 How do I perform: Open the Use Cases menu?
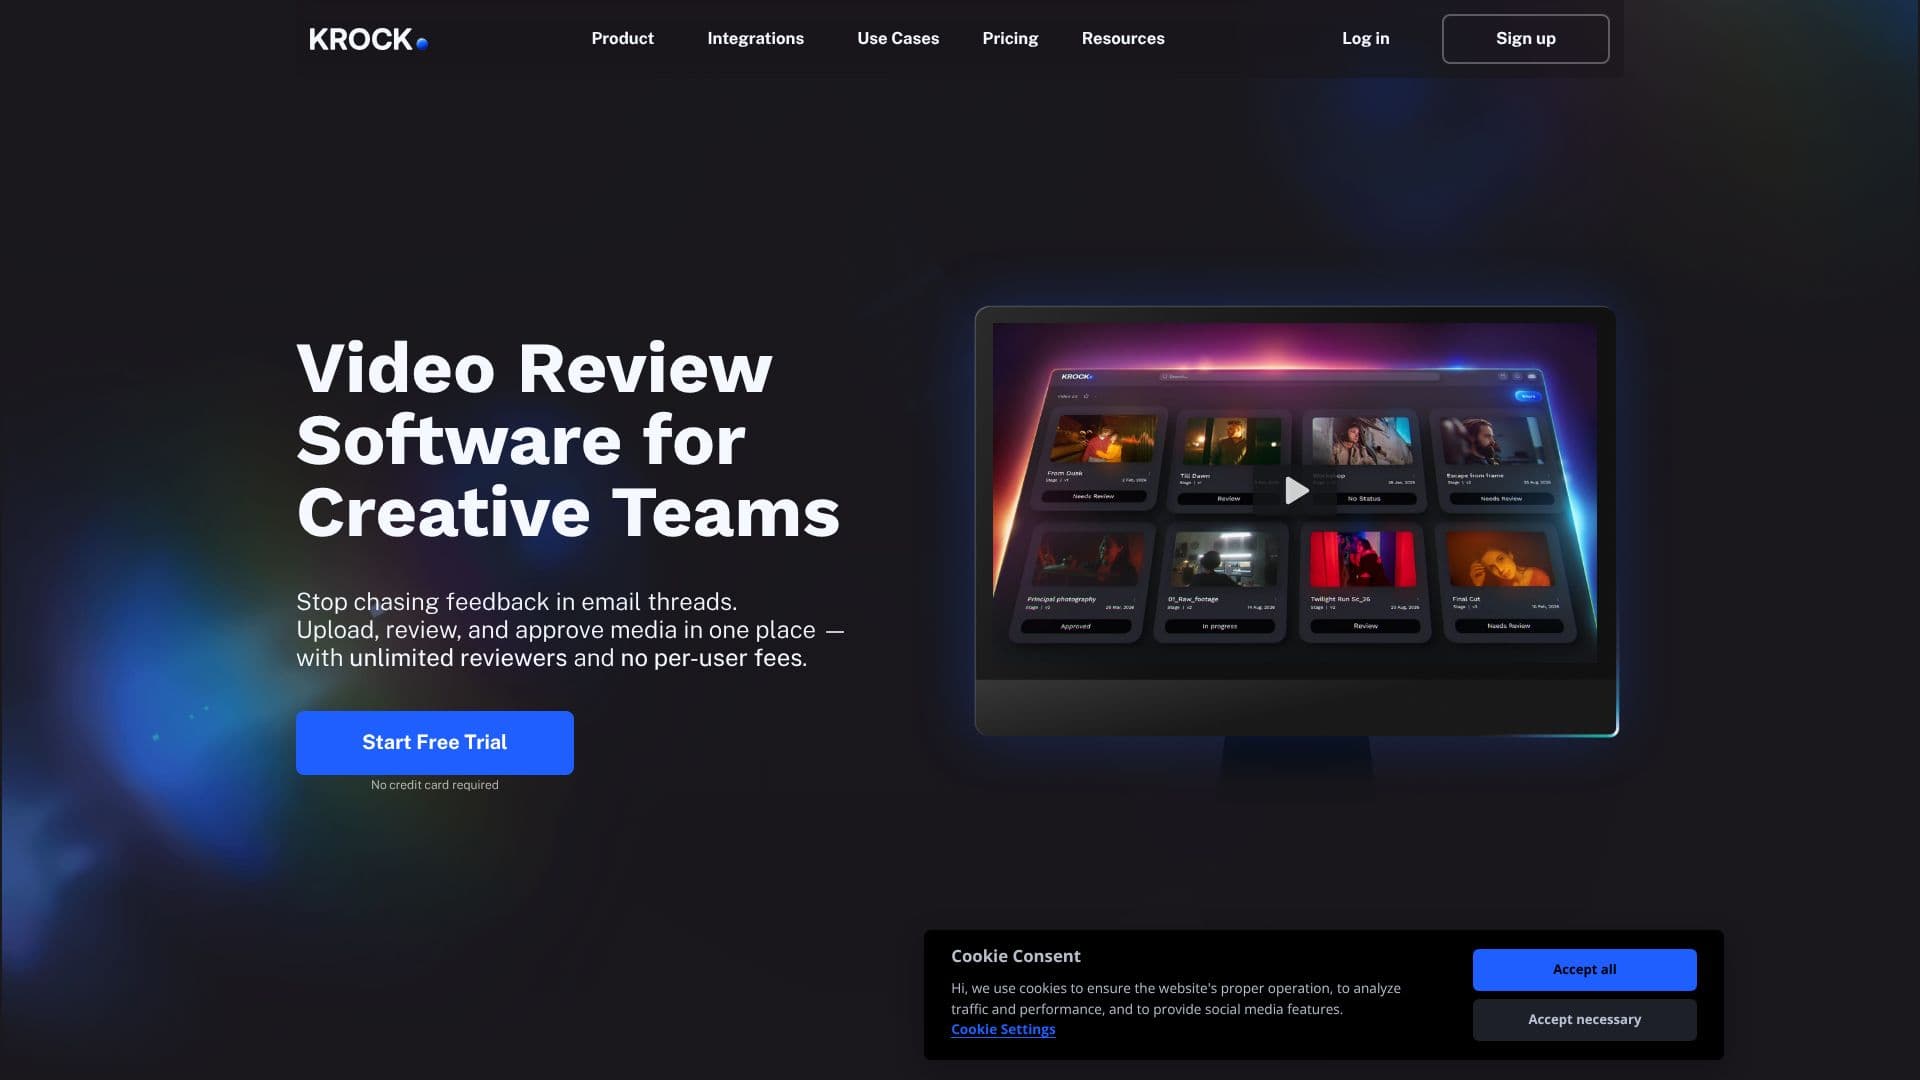coord(898,38)
